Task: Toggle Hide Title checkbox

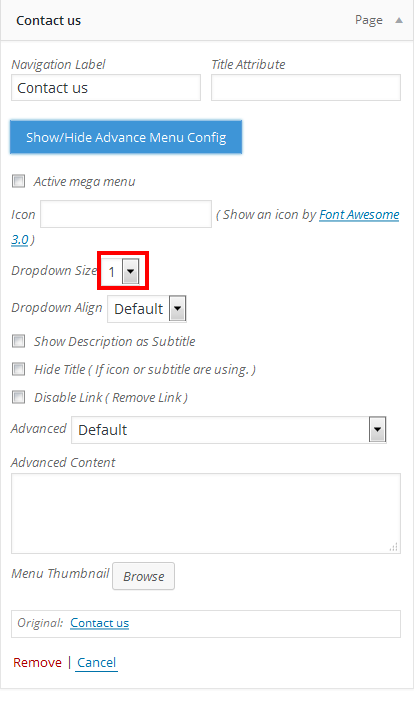Action: pyautogui.click(x=18, y=369)
